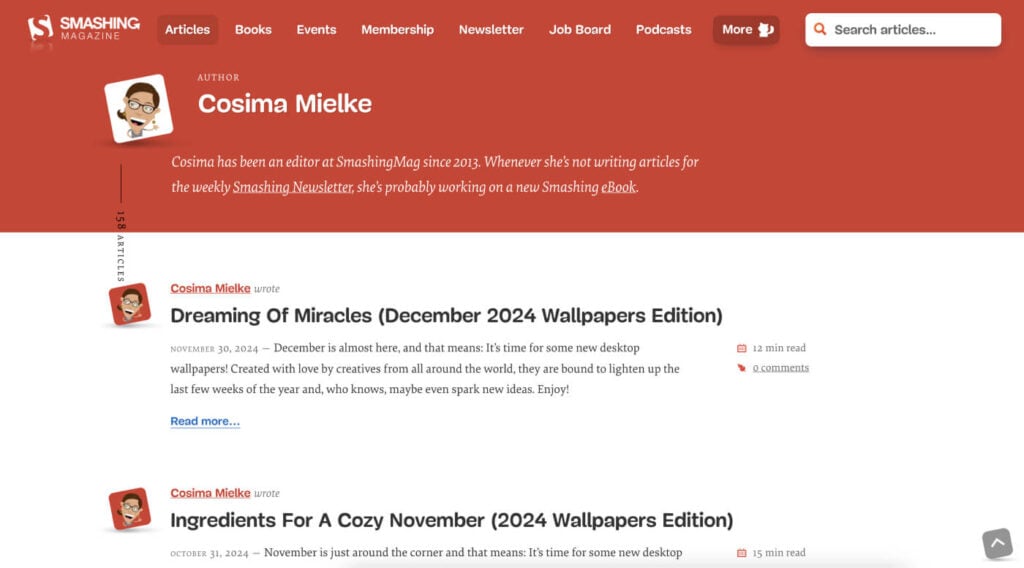Open the Dreaming Of Miracles article title
The image size is (1024, 568).
446,316
